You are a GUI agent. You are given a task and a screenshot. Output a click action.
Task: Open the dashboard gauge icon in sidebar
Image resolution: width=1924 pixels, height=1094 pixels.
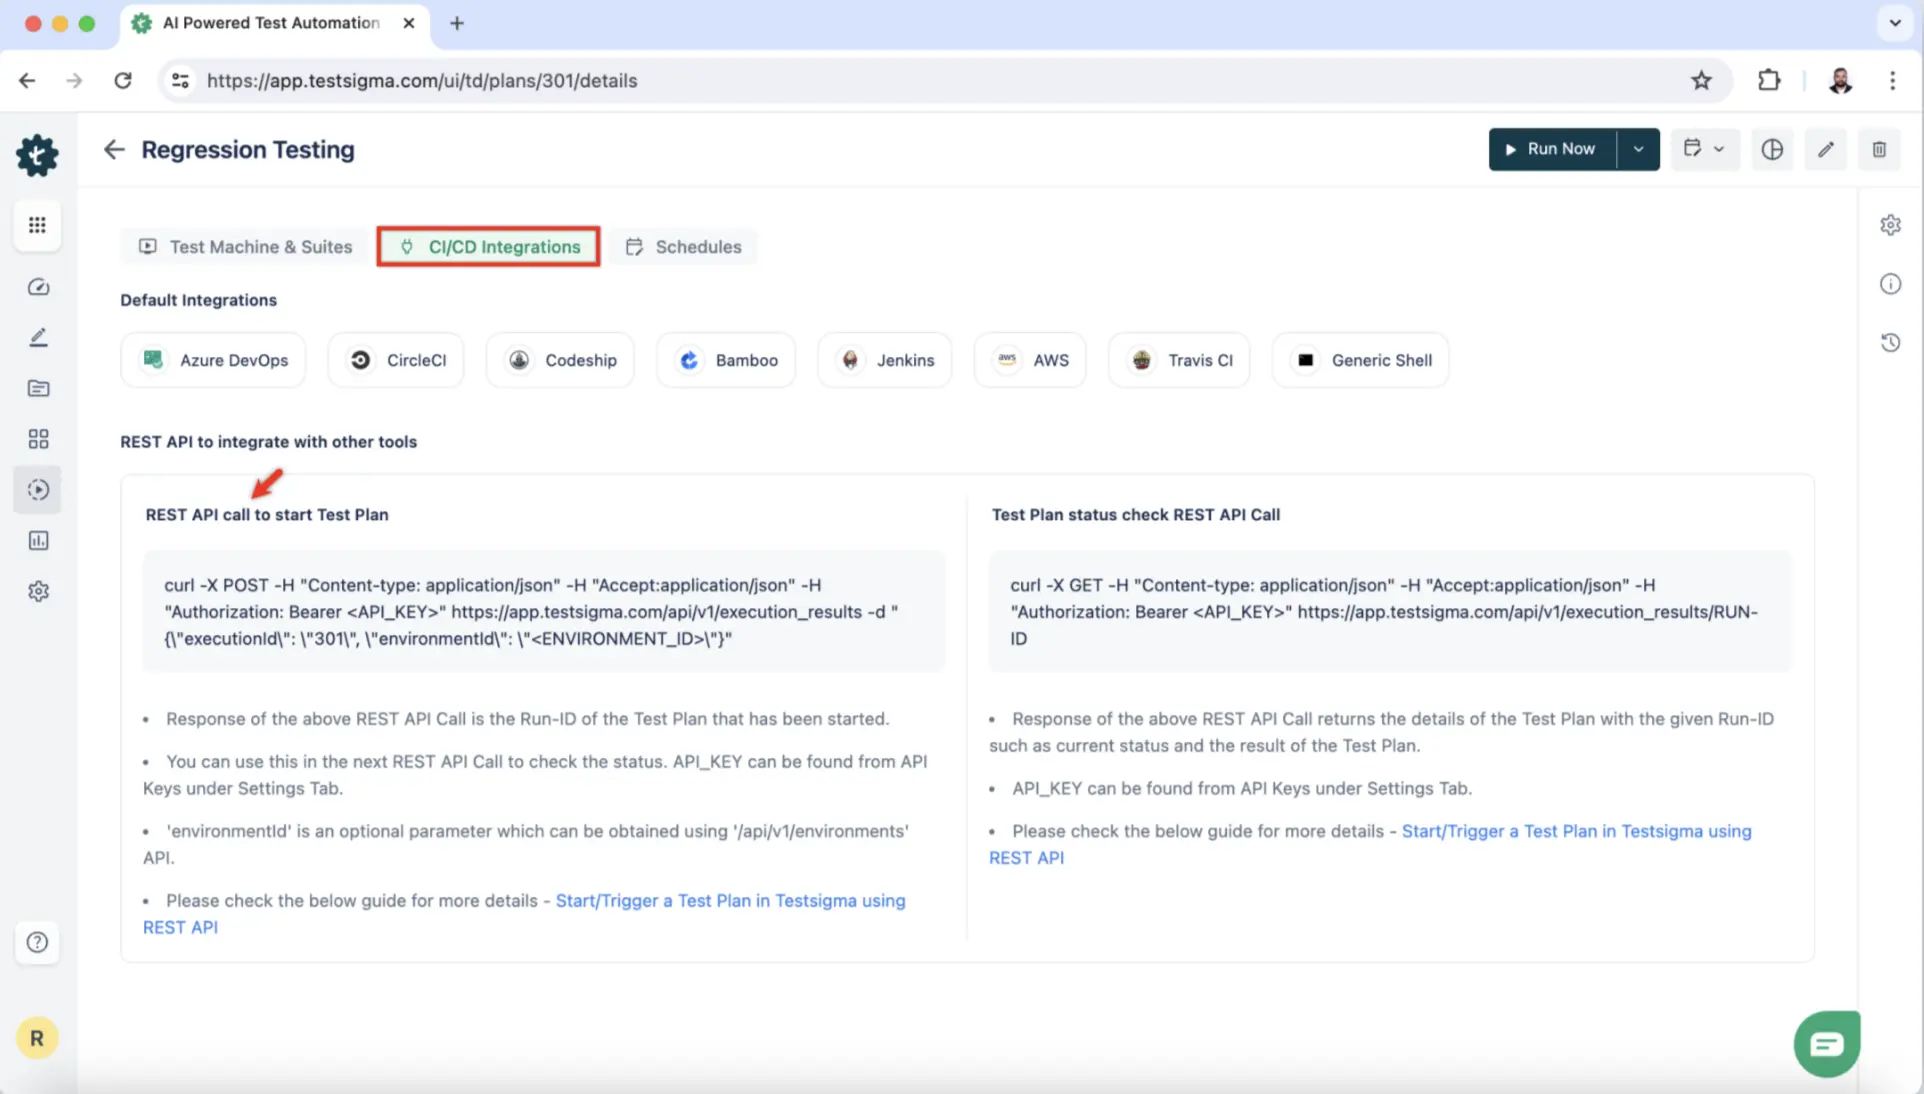coord(38,287)
